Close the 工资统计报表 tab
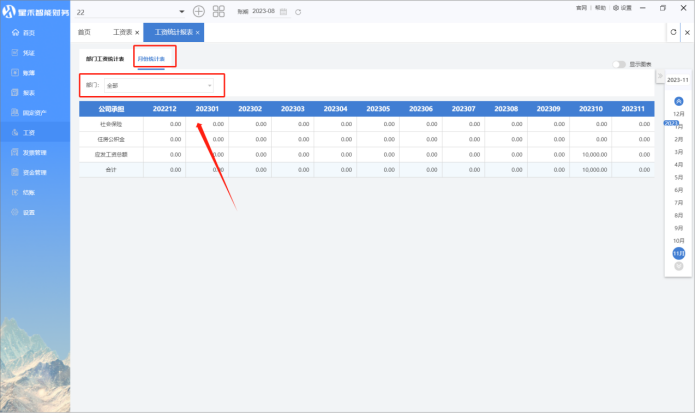The image size is (695, 413). pos(198,33)
